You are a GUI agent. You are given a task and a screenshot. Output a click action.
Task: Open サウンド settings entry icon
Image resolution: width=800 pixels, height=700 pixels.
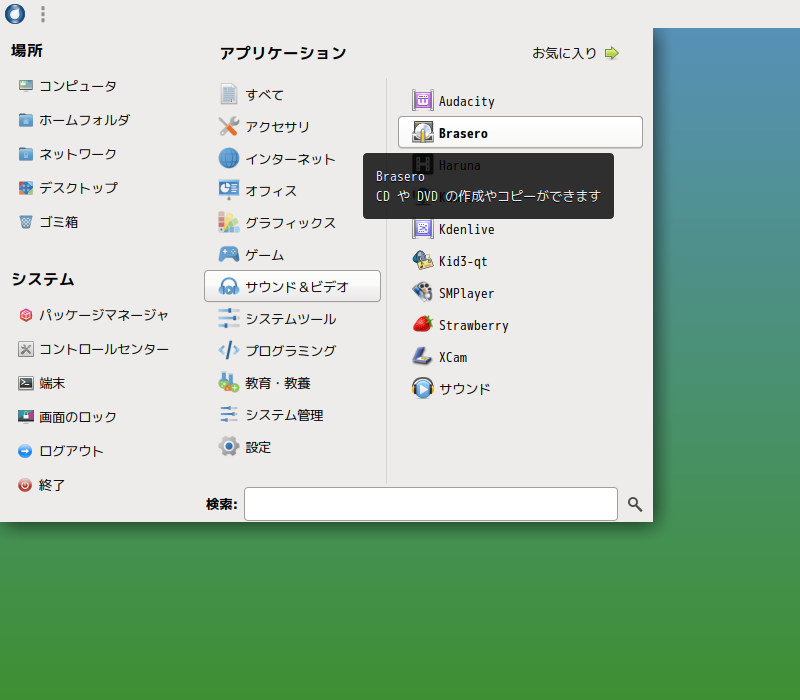(x=422, y=389)
